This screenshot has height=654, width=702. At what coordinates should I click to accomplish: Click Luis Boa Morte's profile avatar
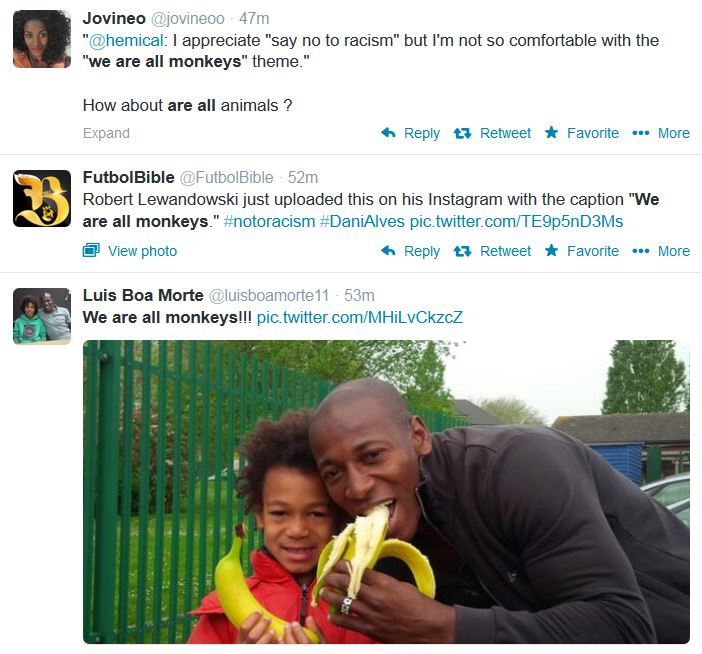pos(42,316)
